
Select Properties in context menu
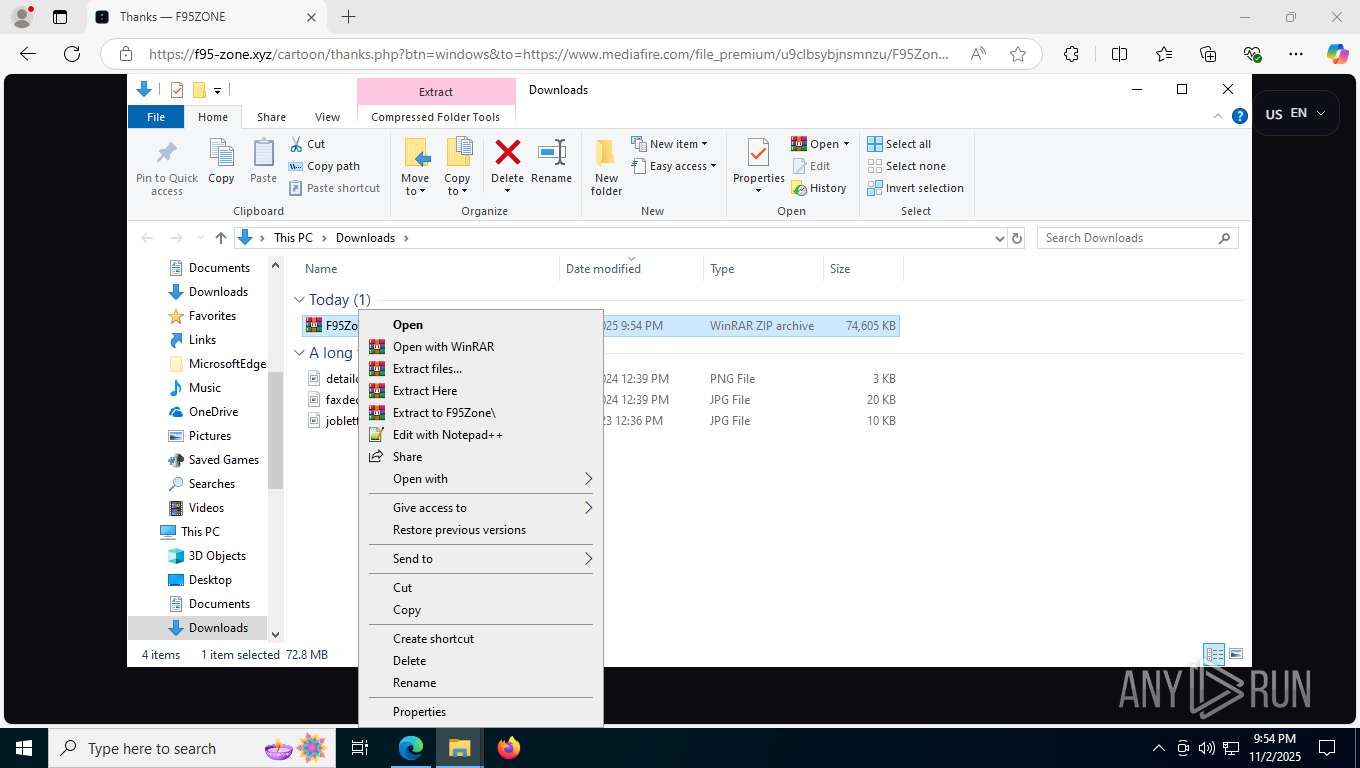click(481, 712)
